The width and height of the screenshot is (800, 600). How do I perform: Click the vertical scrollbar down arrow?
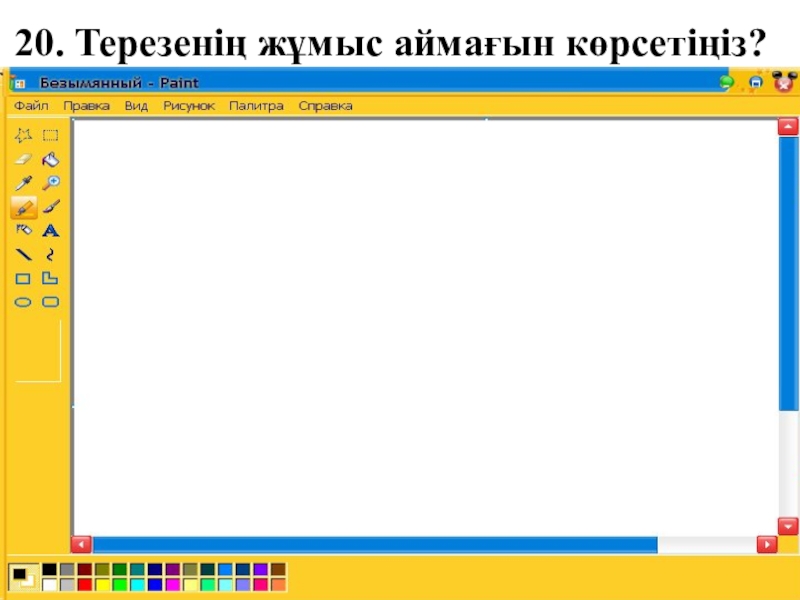(788, 526)
